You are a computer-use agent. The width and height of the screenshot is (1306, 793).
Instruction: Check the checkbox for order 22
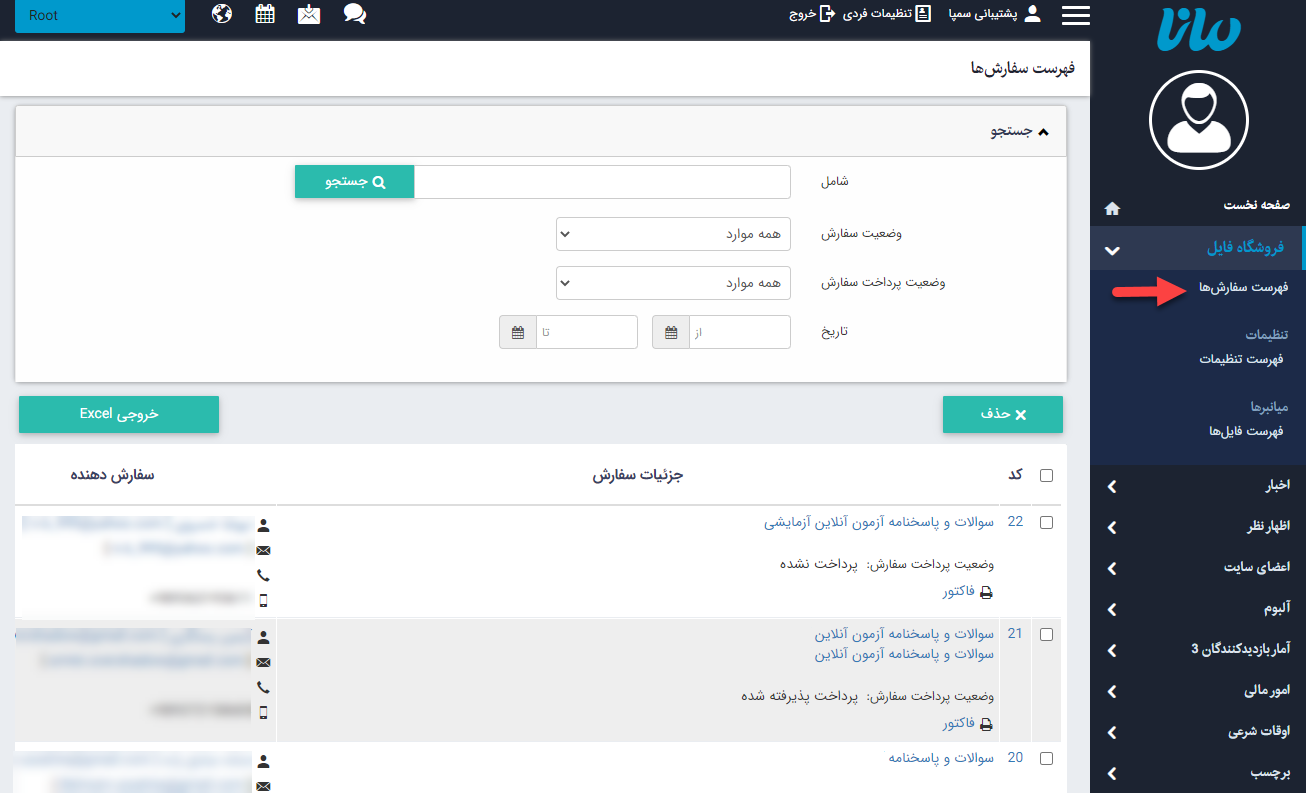pyautogui.click(x=1046, y=521)
